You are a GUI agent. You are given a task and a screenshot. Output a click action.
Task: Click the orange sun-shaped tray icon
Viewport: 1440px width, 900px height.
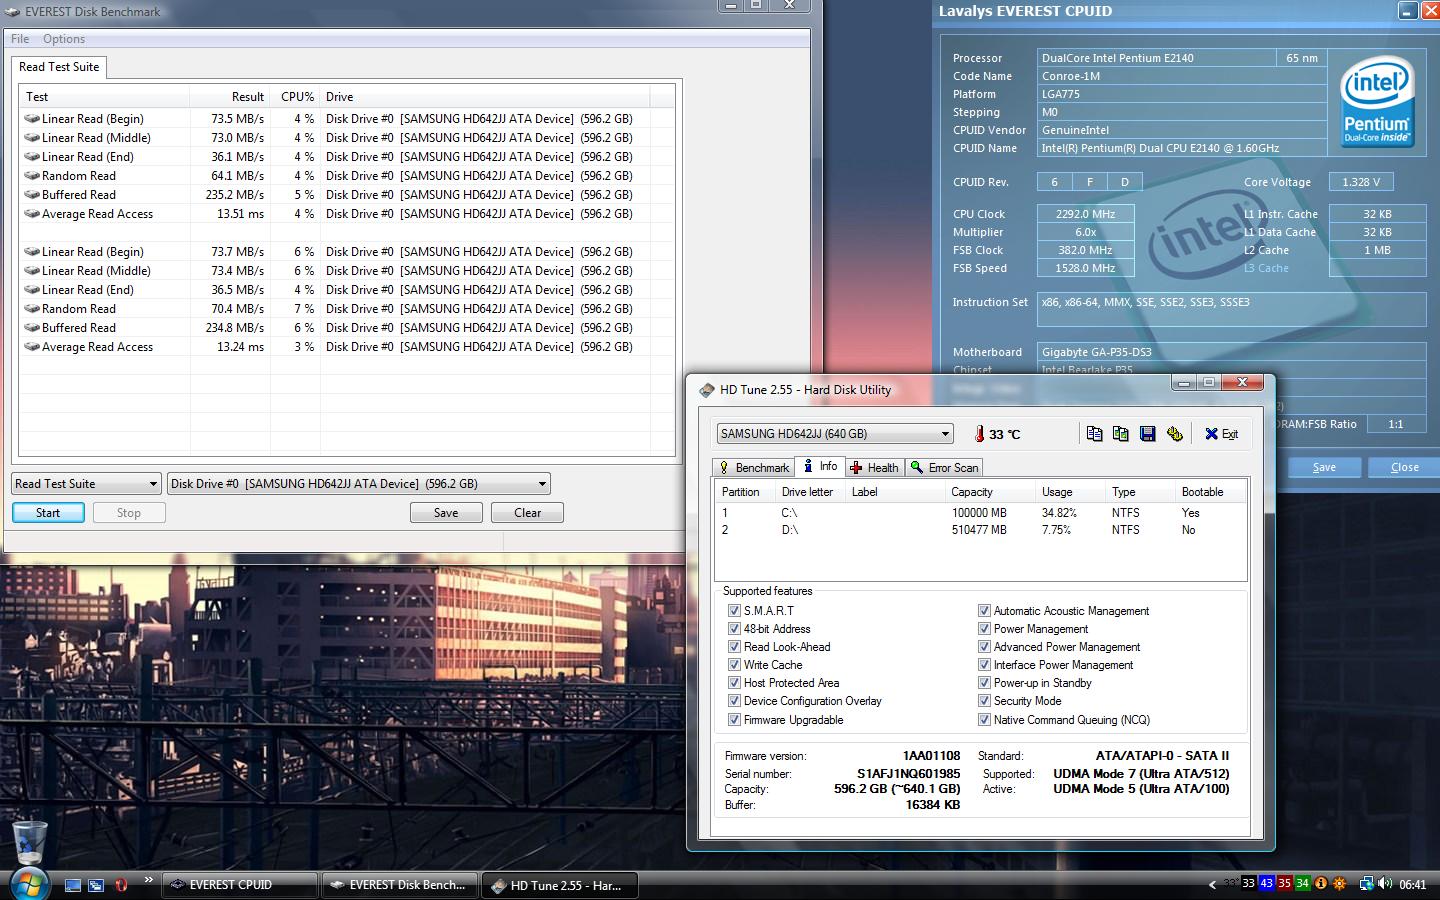(1339, 884)
